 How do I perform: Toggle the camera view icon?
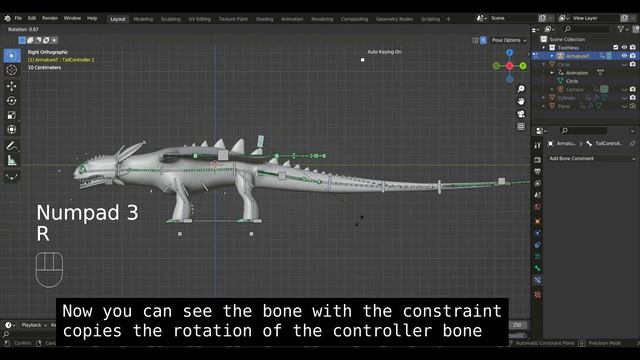click(x=521, y=114)
